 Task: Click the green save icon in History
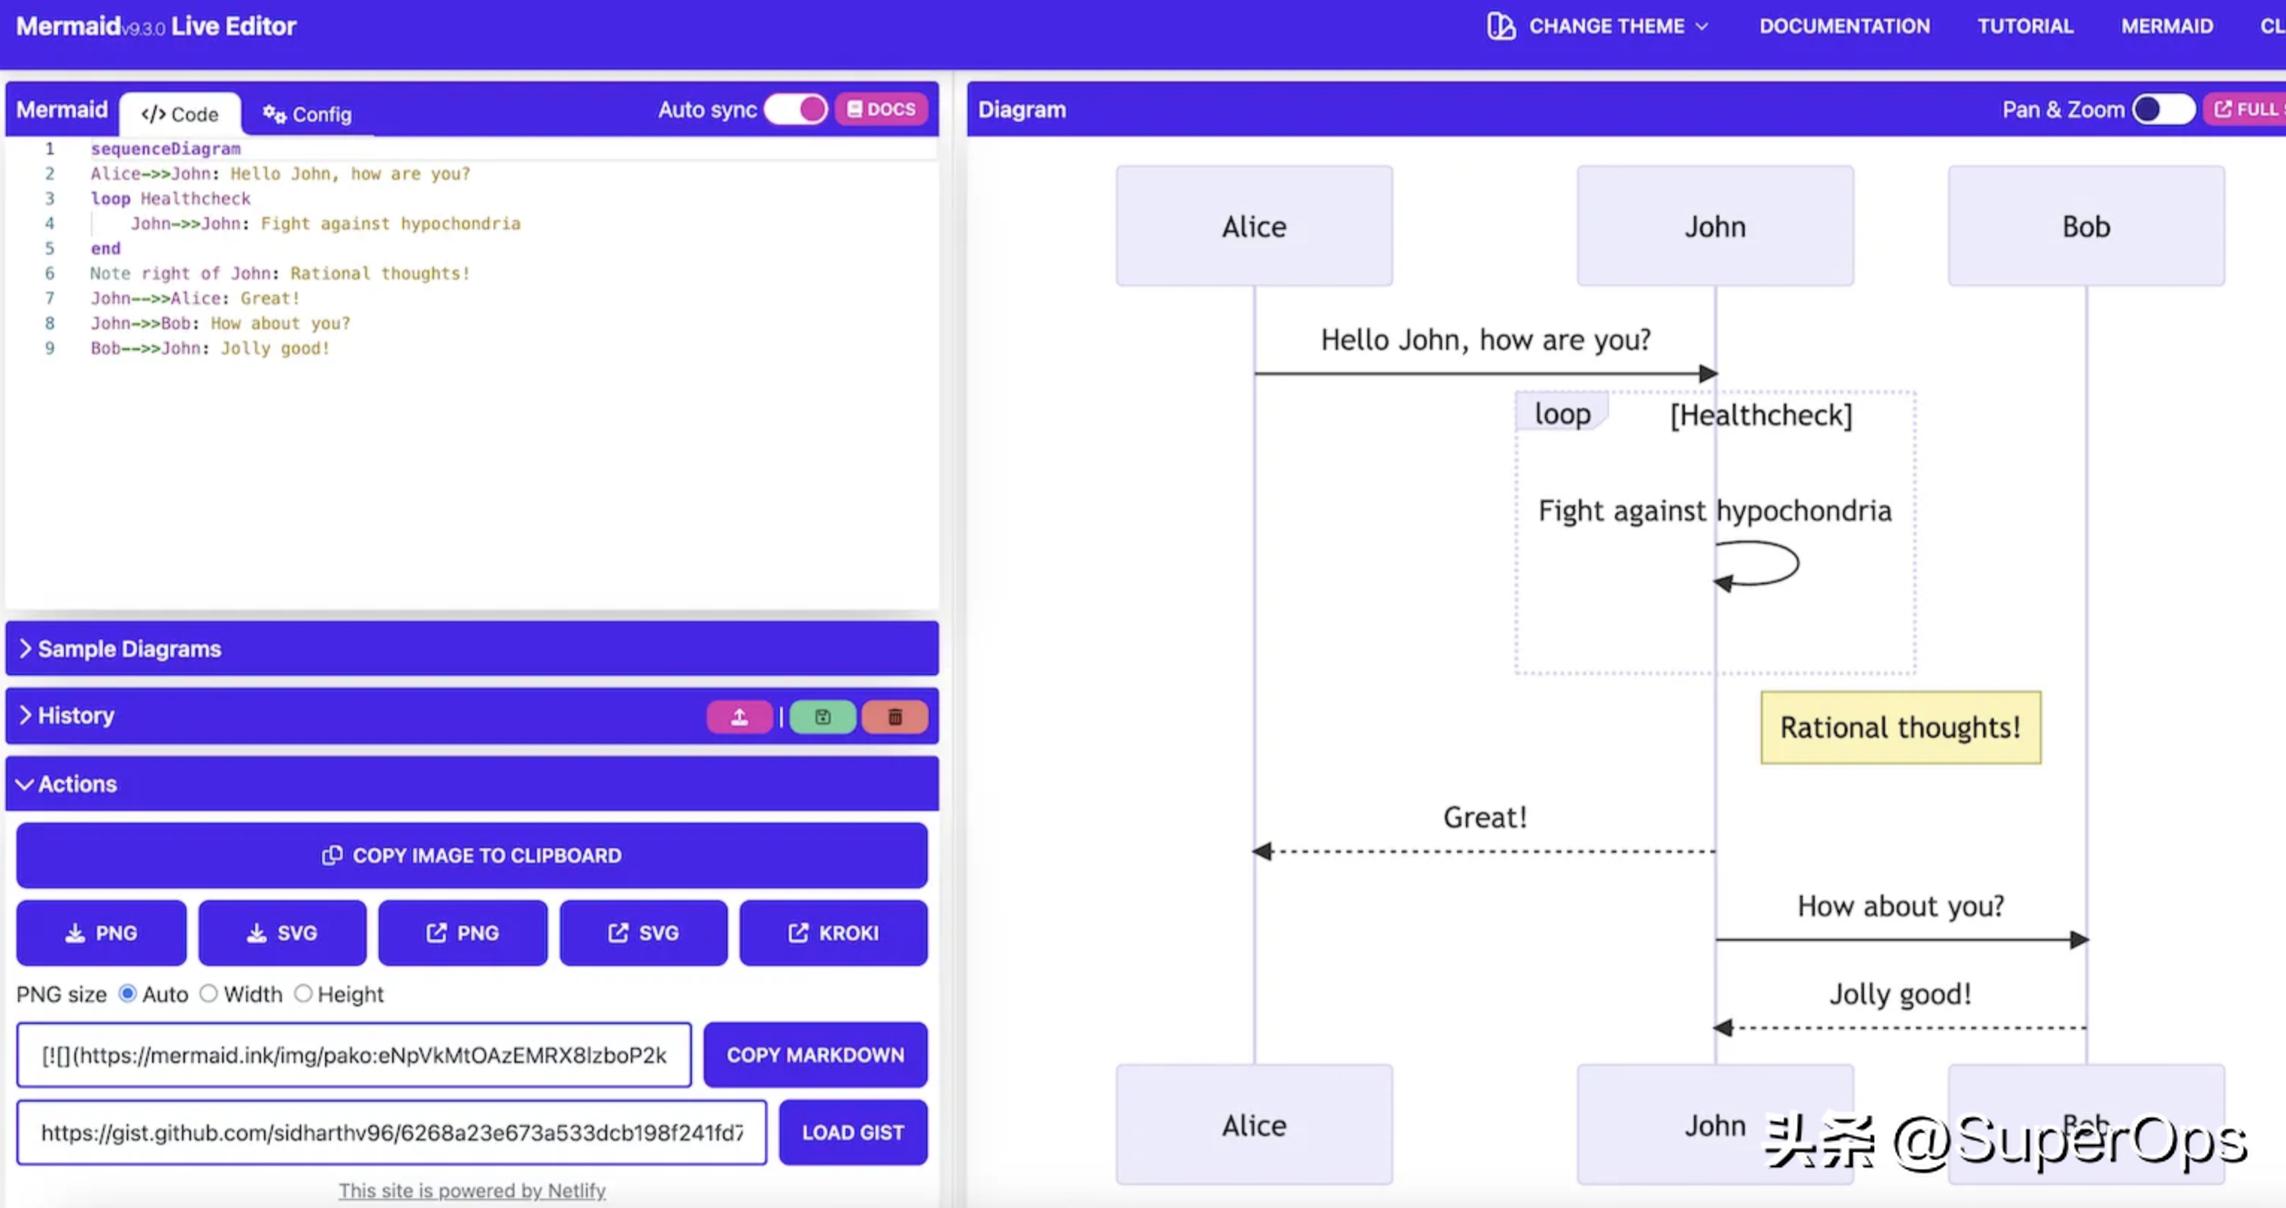822,717
